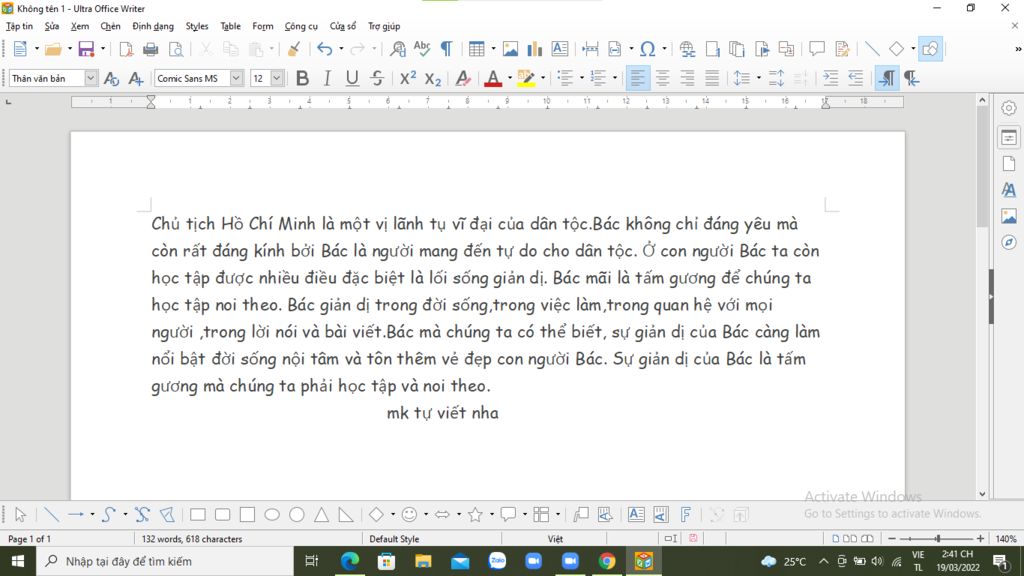Click the Save document icon
This screenshot has width=1024, height=576.
tap(86, 49)
